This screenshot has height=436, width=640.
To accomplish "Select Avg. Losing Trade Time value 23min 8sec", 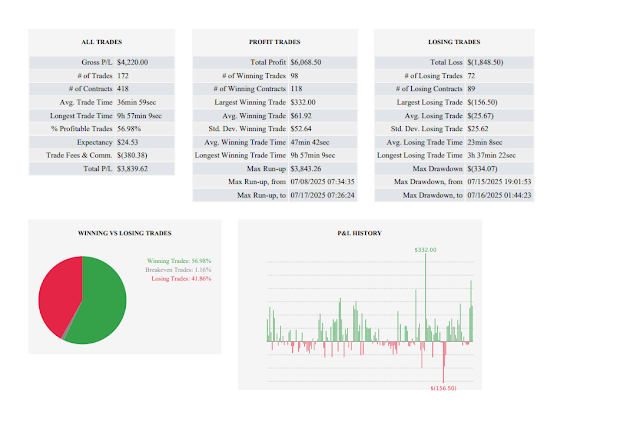I will coord(484,142).
